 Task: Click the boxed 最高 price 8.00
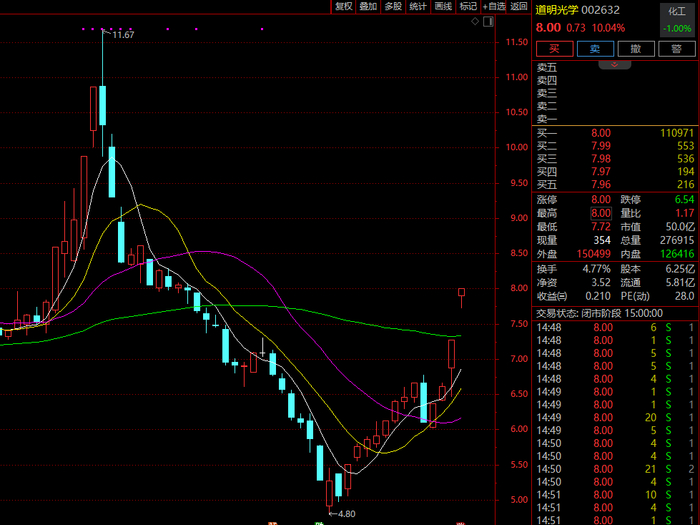click(x=601, y=213)
